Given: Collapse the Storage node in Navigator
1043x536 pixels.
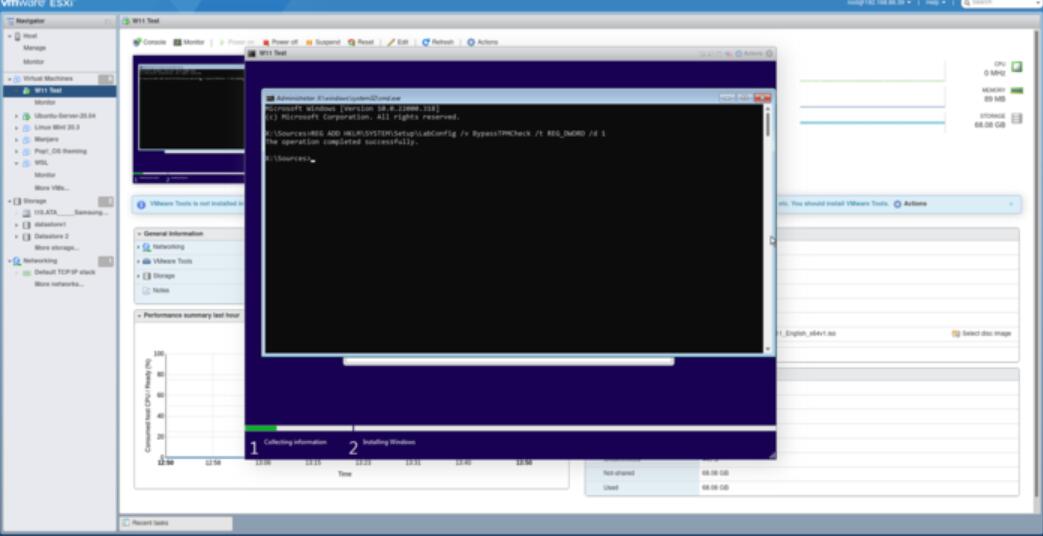Looking at the screenshot, I should [9, 201].
